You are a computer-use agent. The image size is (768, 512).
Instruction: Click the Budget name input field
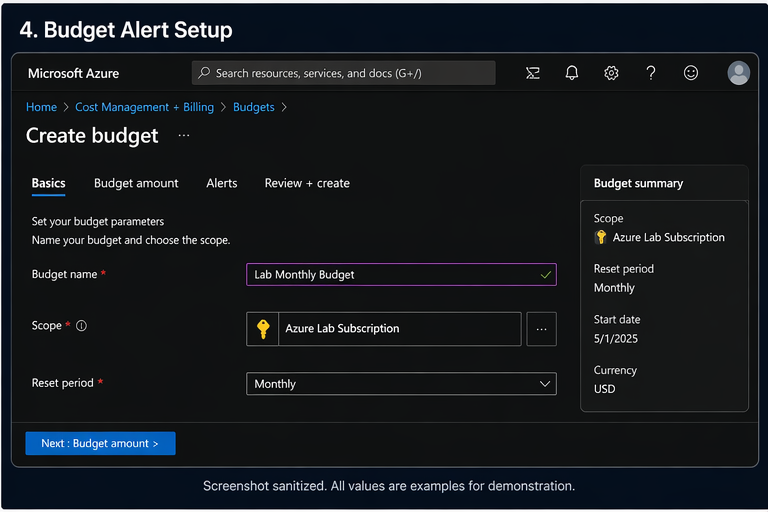401,275
